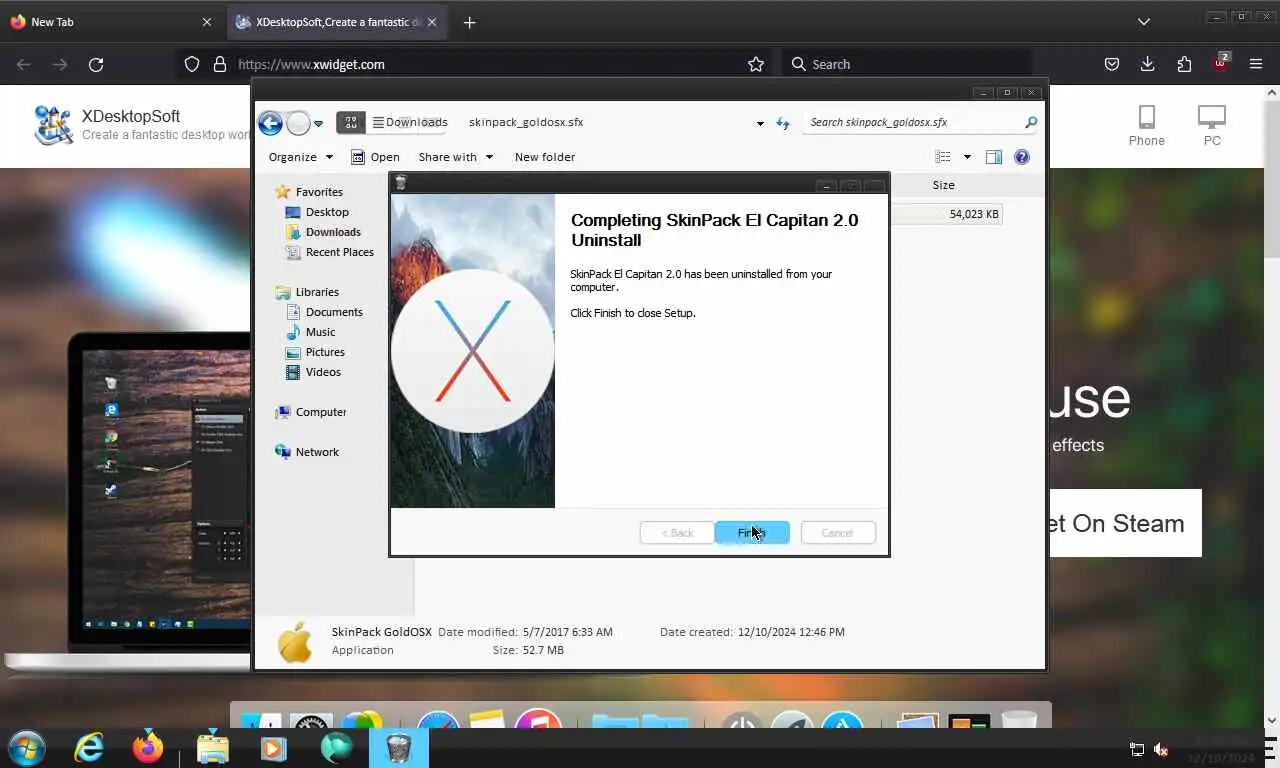Click the Firefox Search box
Screen dimensions: 1280x768
click(x=906, y=64)
